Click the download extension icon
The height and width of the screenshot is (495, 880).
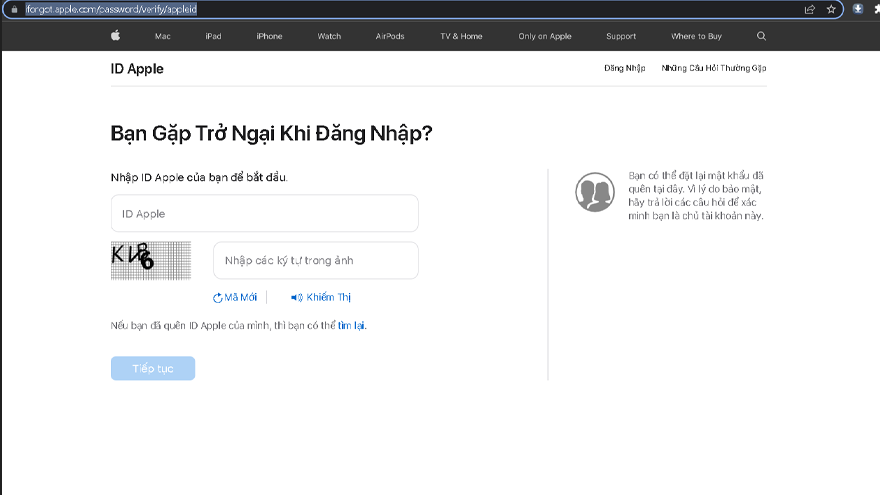pyautogui.click(x=857, y=9)
